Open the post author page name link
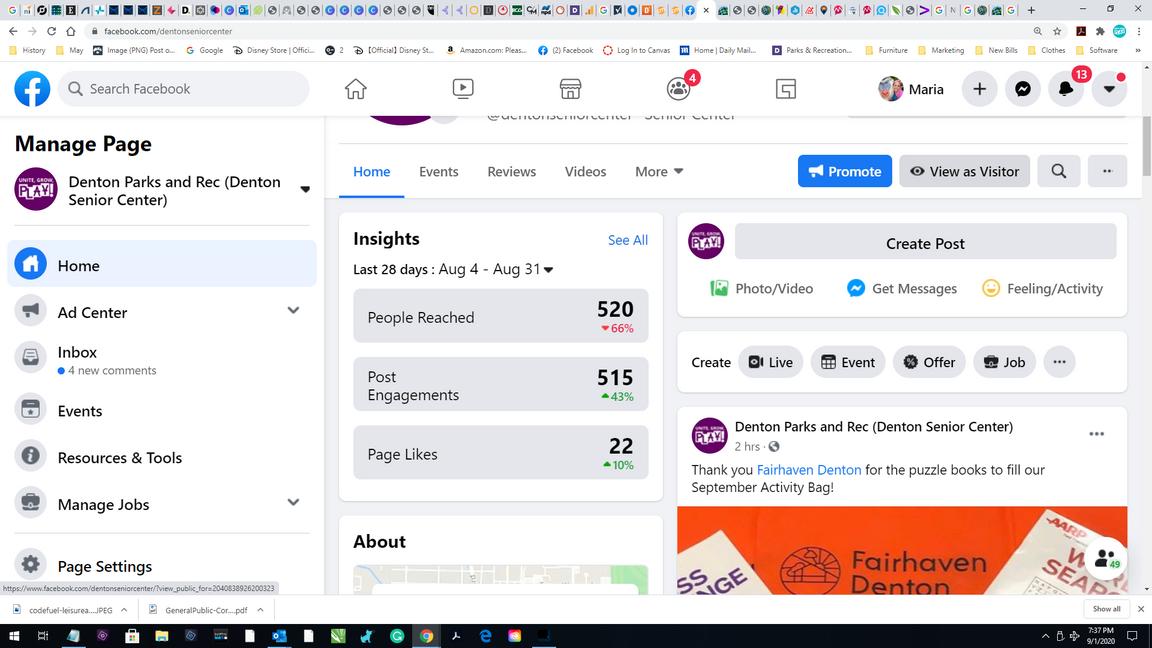 (874, 426)
